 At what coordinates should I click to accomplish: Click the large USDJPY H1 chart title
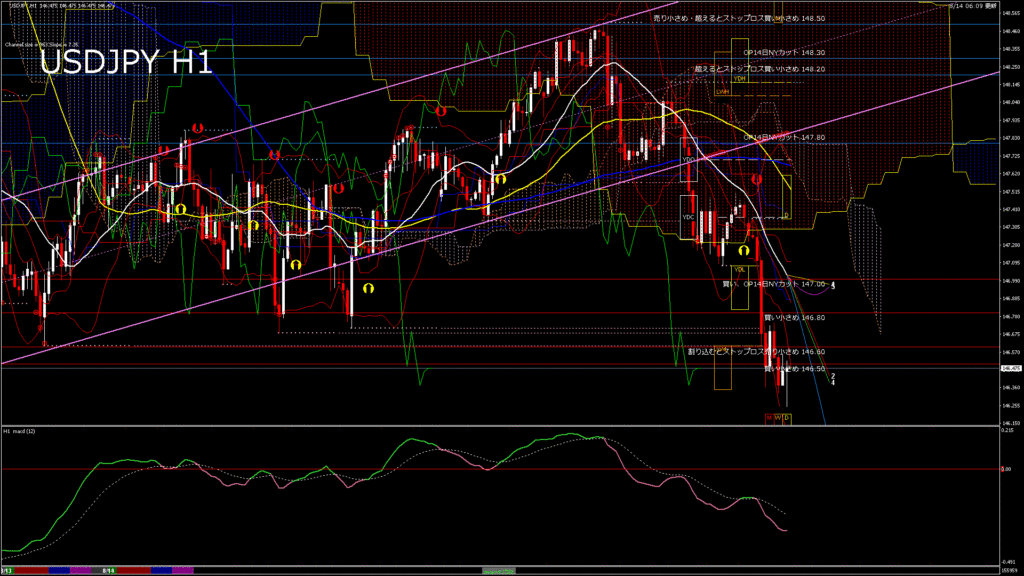click(x=125, y=62)
